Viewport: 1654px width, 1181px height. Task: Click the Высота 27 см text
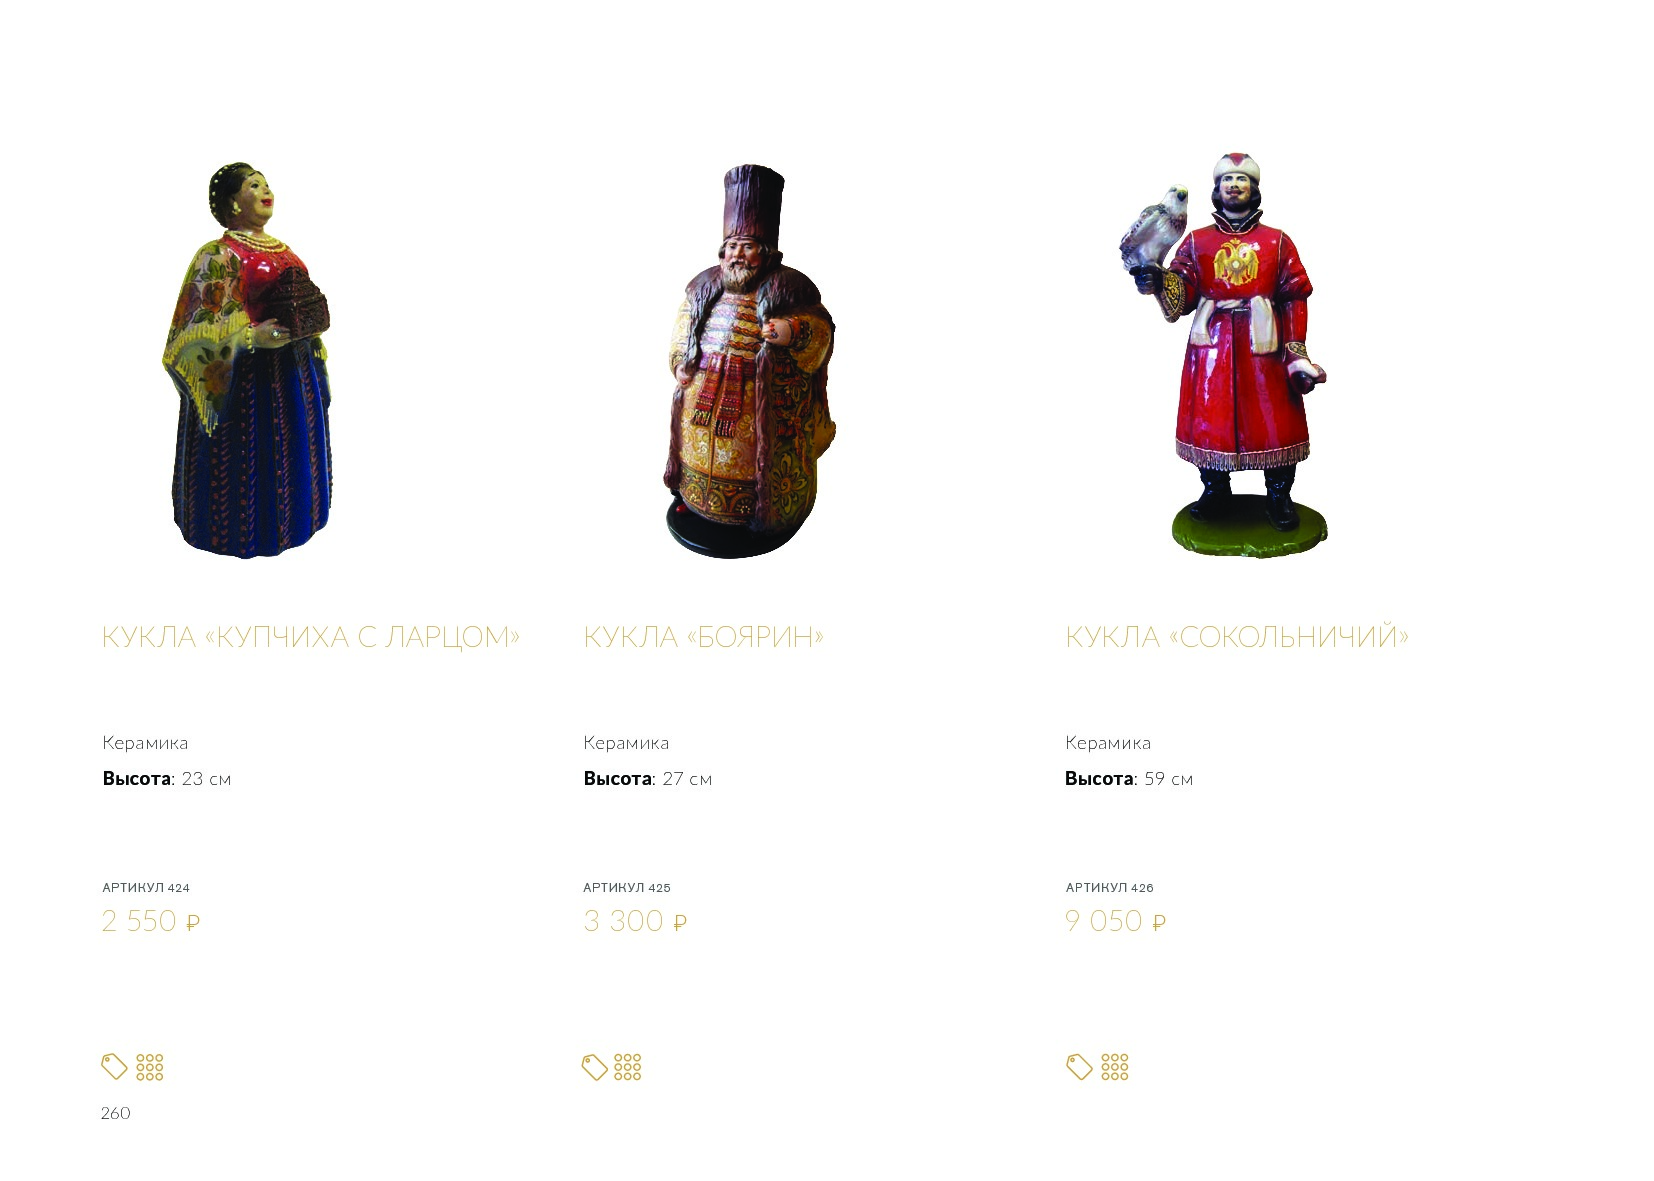tap(648, 779)
